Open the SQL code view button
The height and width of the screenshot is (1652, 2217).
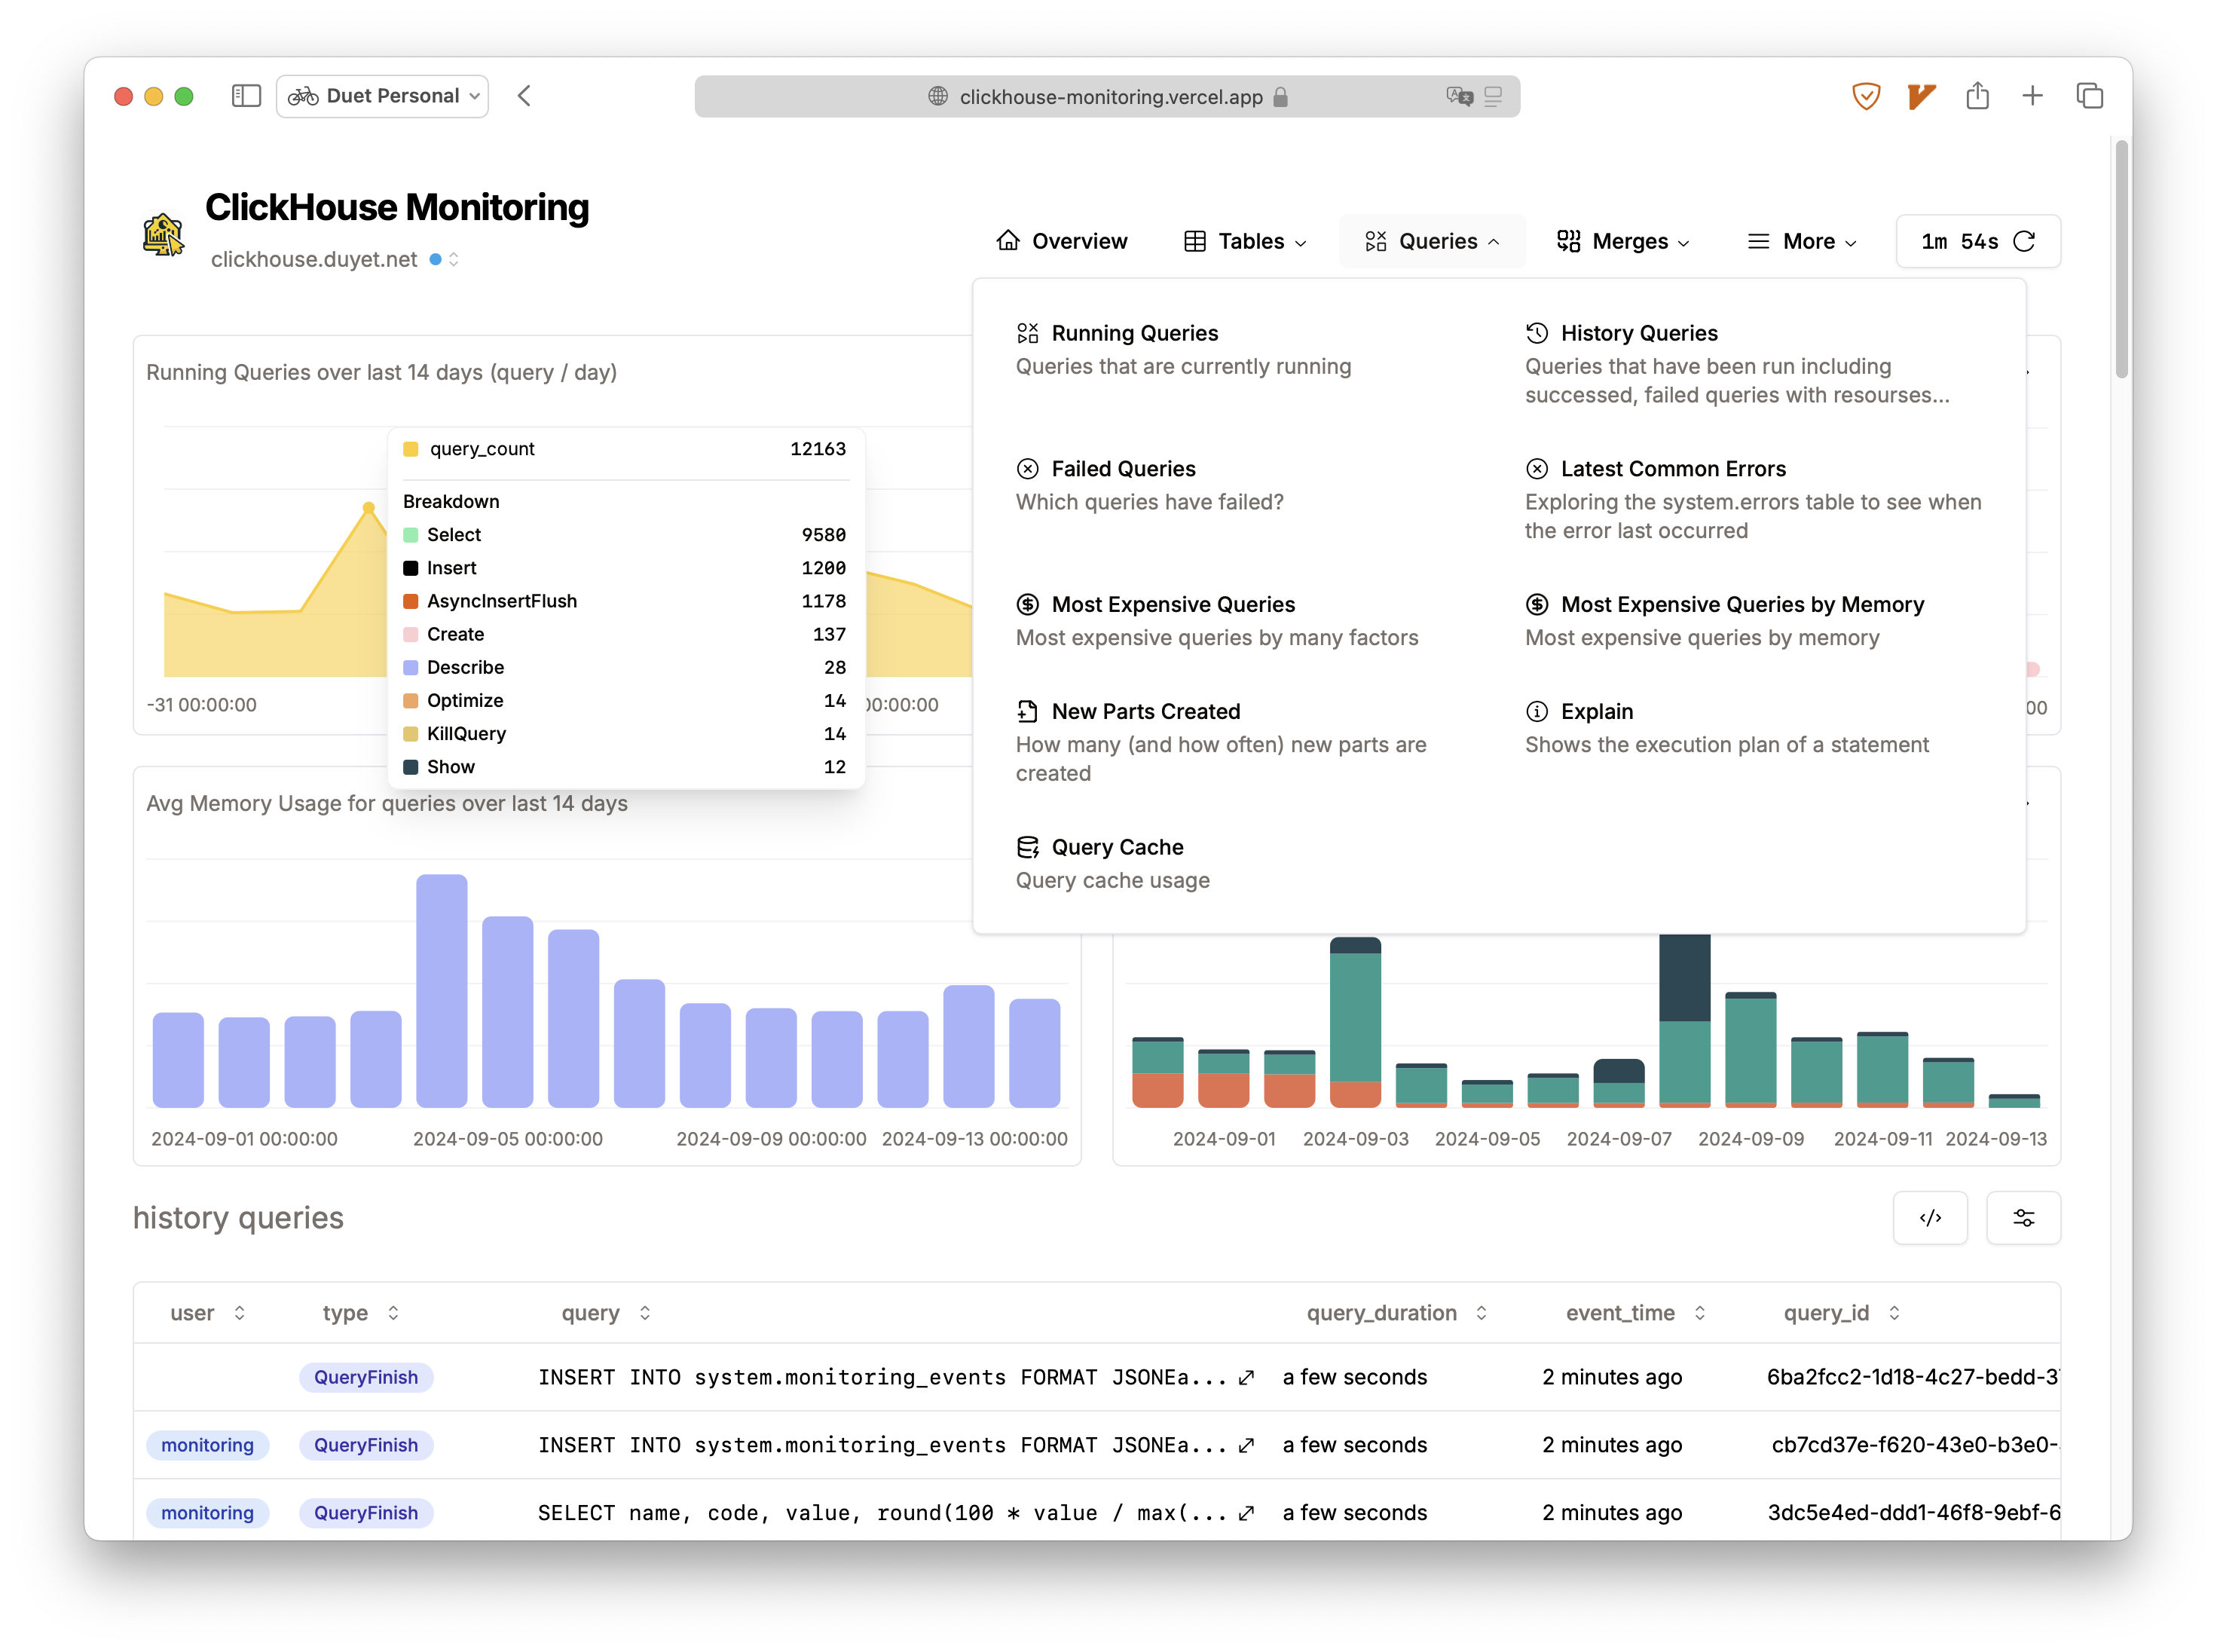pos(1929,1217)
